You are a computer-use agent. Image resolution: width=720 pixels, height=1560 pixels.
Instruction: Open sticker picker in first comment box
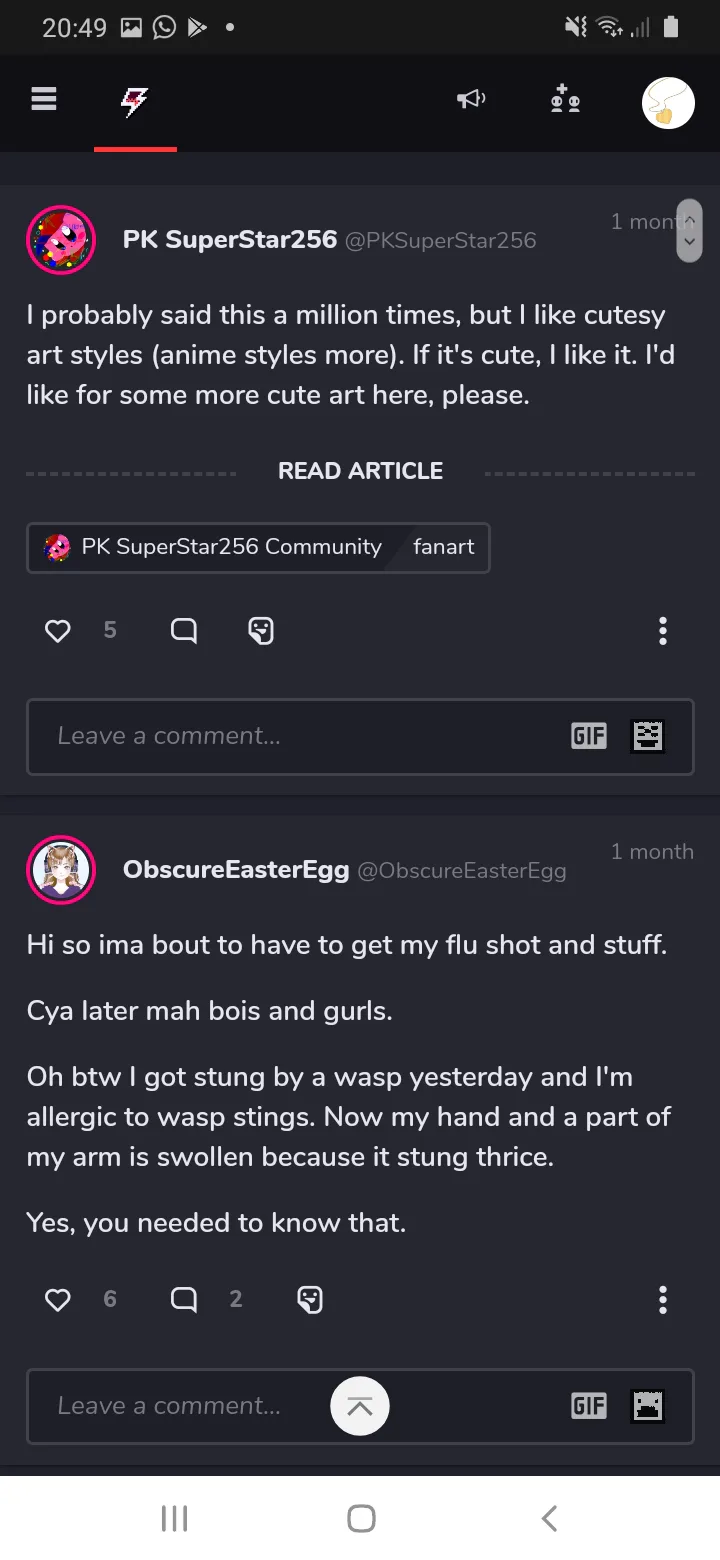click(x=648, y=737)
